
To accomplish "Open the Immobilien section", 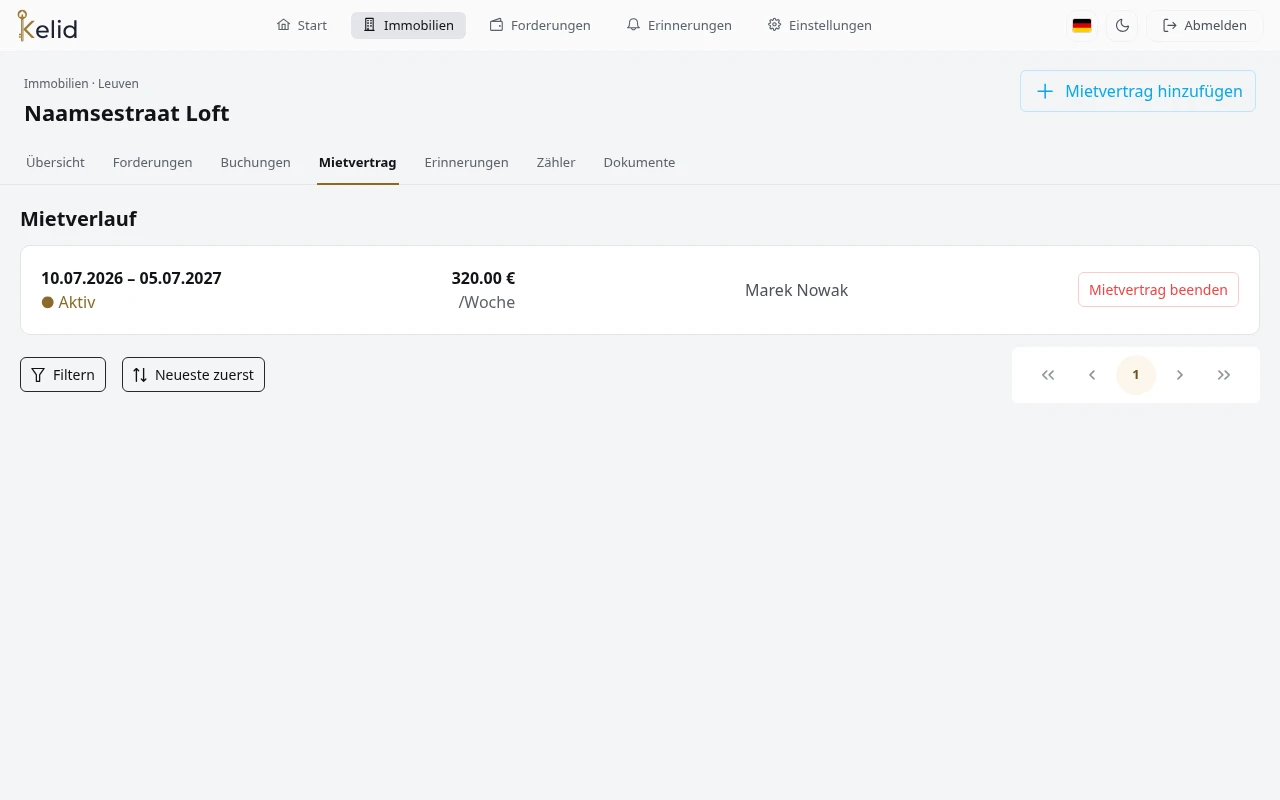I will (x=408, y=26).
